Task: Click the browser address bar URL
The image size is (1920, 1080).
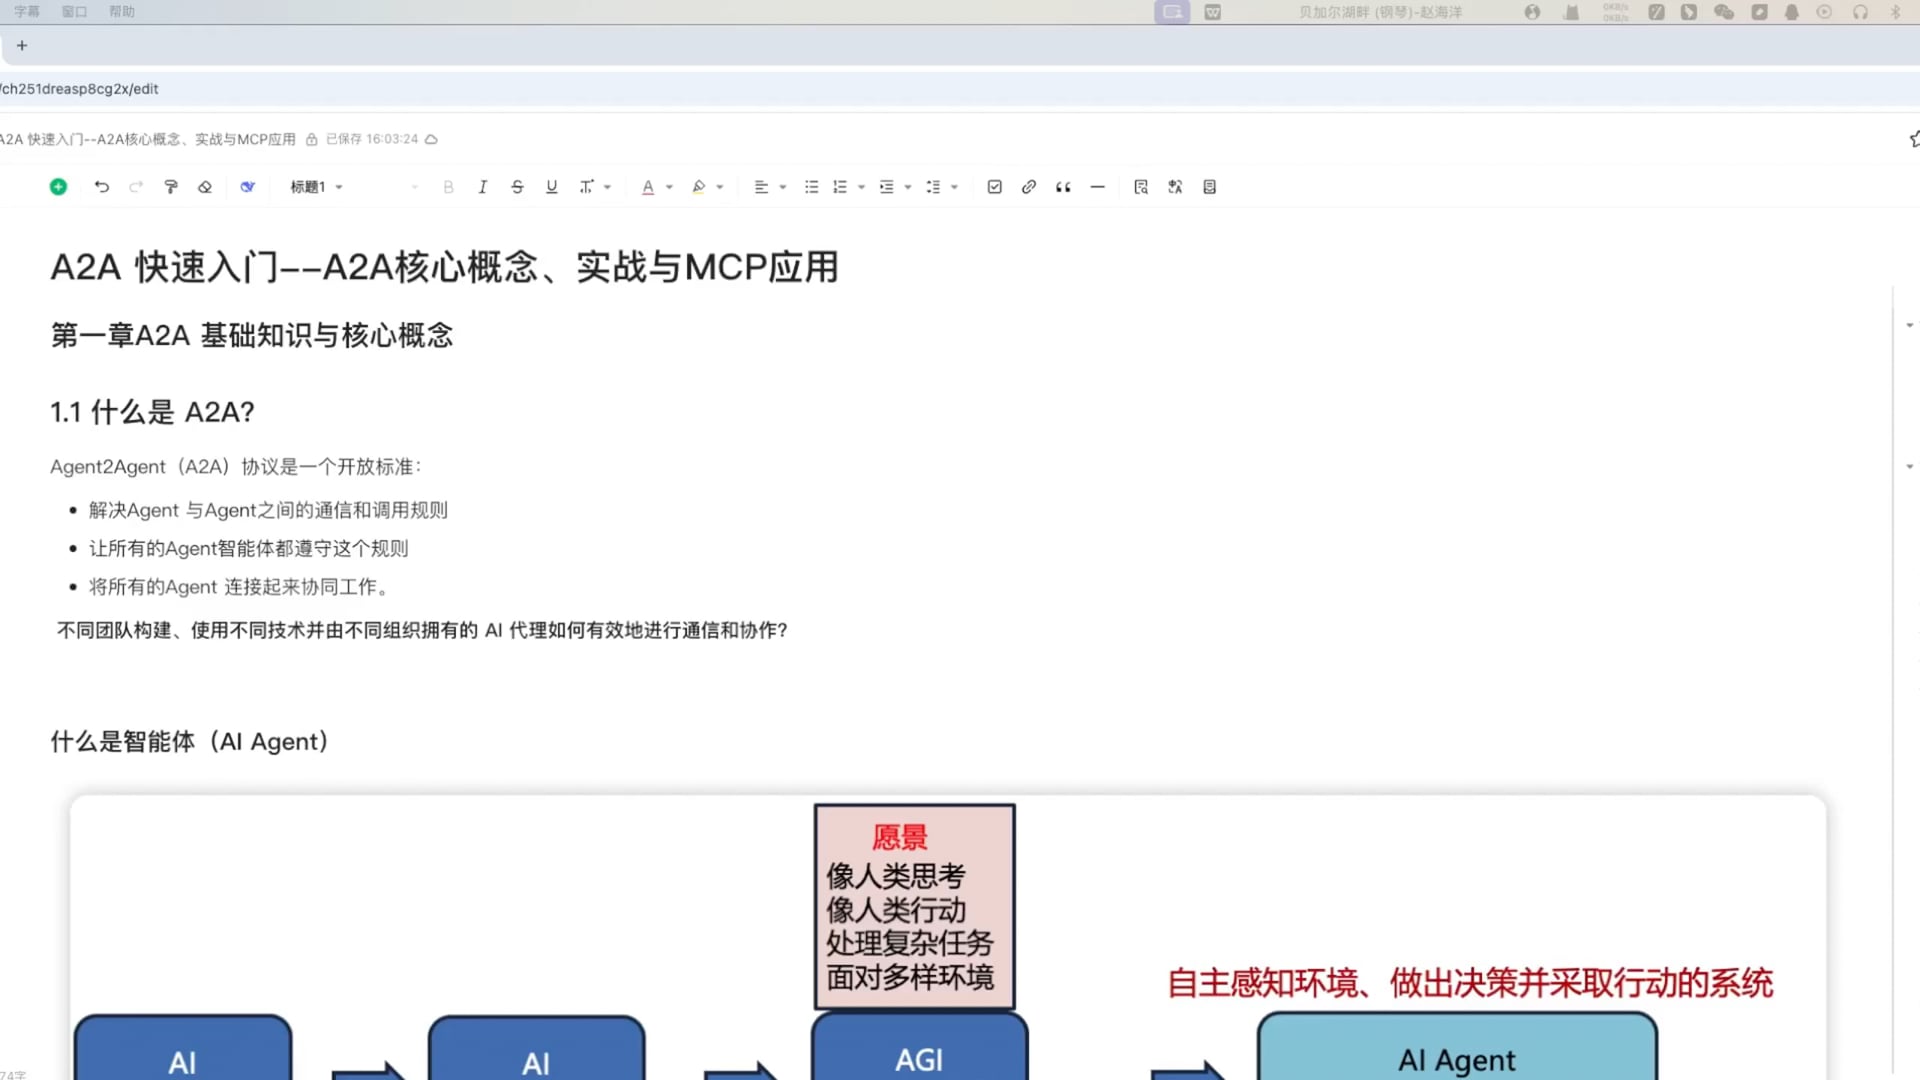Action: [x=80, y=89]
